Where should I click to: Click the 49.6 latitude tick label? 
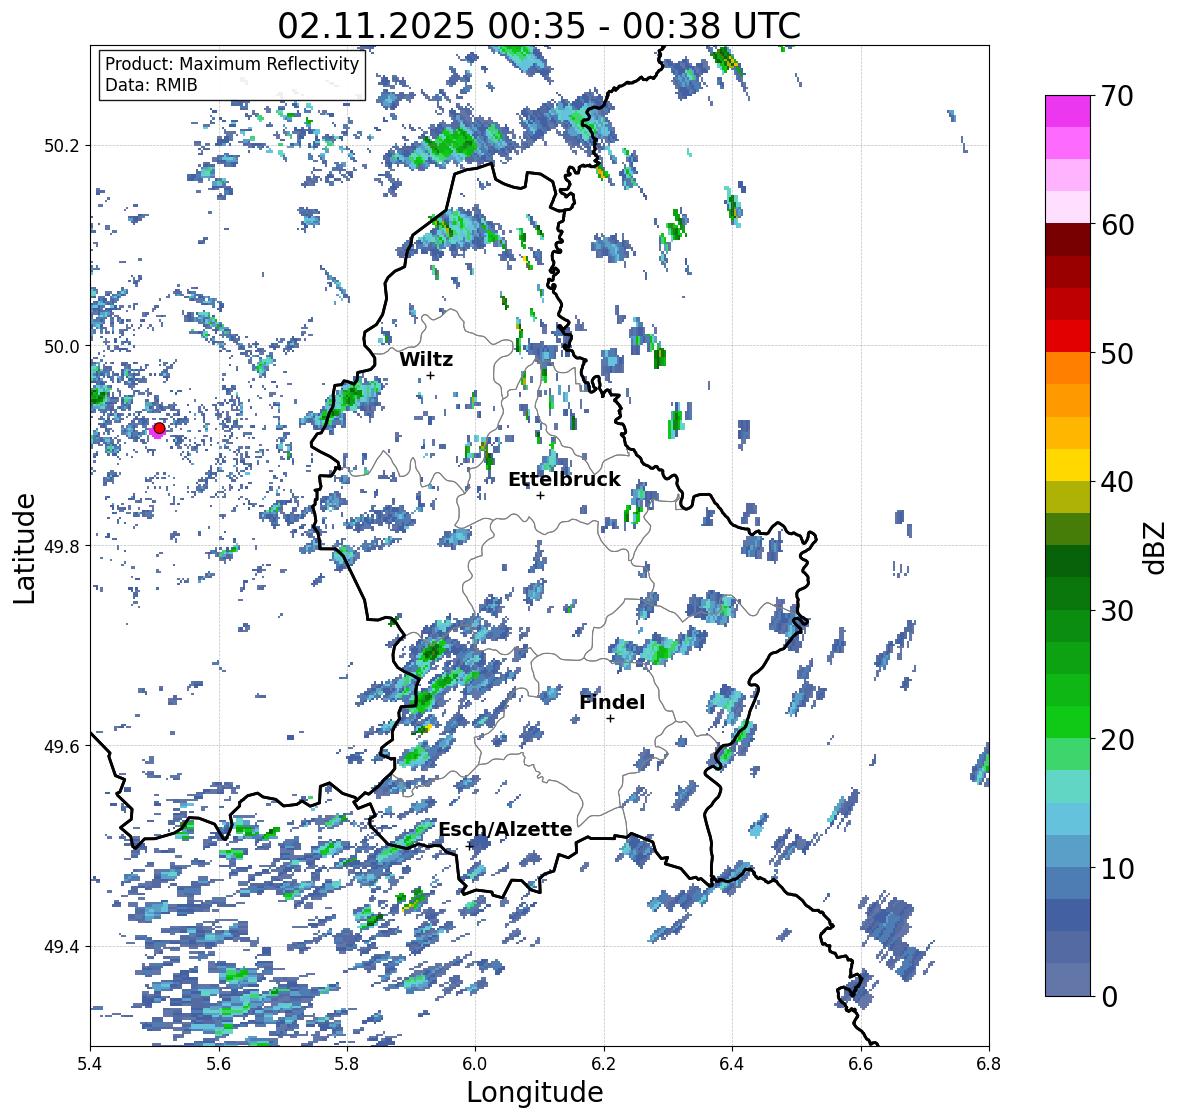click(x=62, y=746)
